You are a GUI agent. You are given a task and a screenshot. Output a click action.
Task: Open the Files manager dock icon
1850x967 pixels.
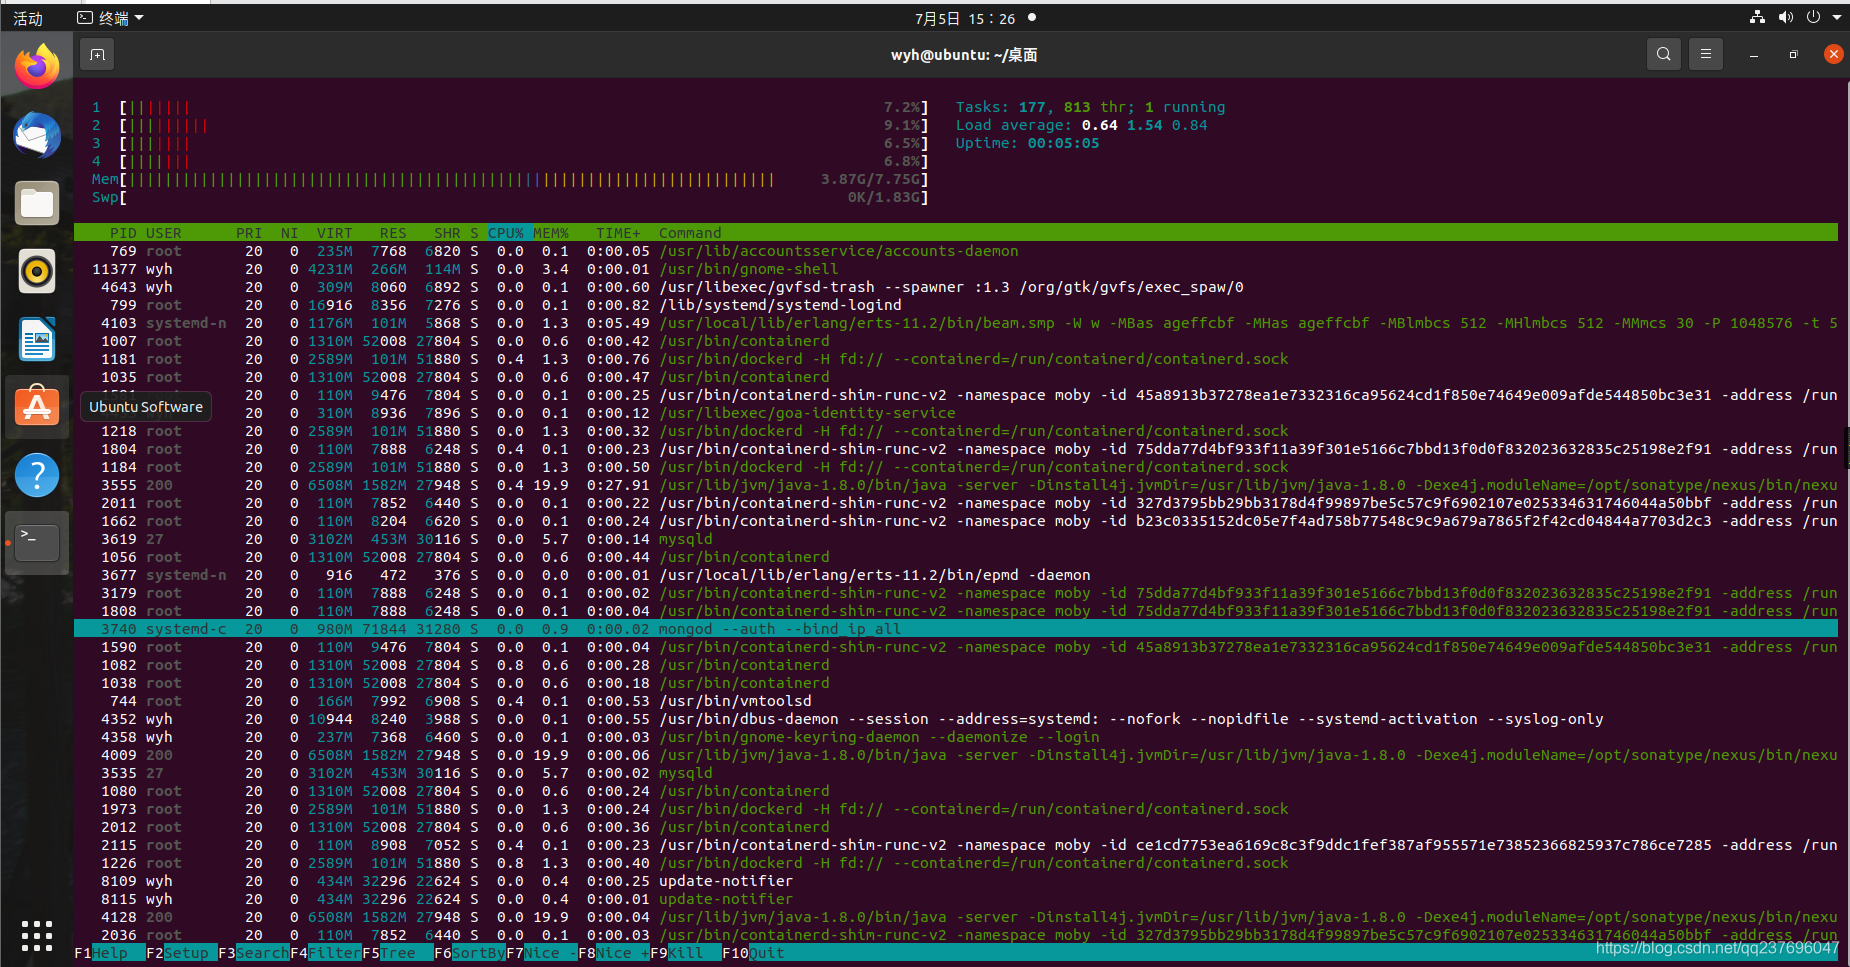coord(37,203)
